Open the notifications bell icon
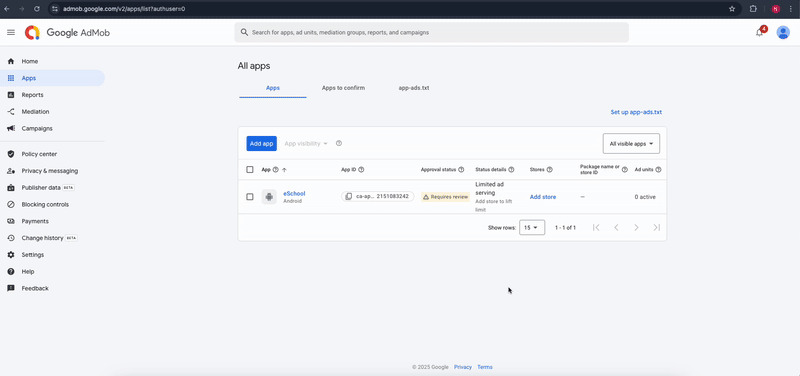Image resolution: width=800 pixels, height=376 pixels. click(x=760, y=32)
